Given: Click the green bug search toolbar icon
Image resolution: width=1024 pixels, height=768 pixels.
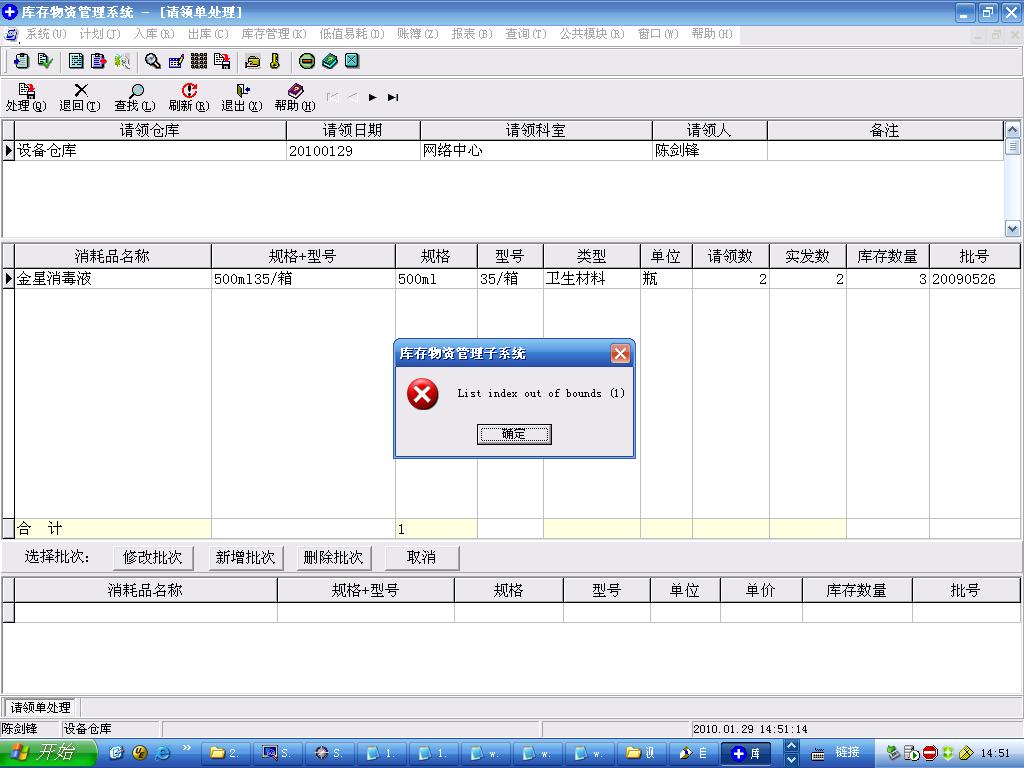Looking at the screenshot, I should (121, 61).
